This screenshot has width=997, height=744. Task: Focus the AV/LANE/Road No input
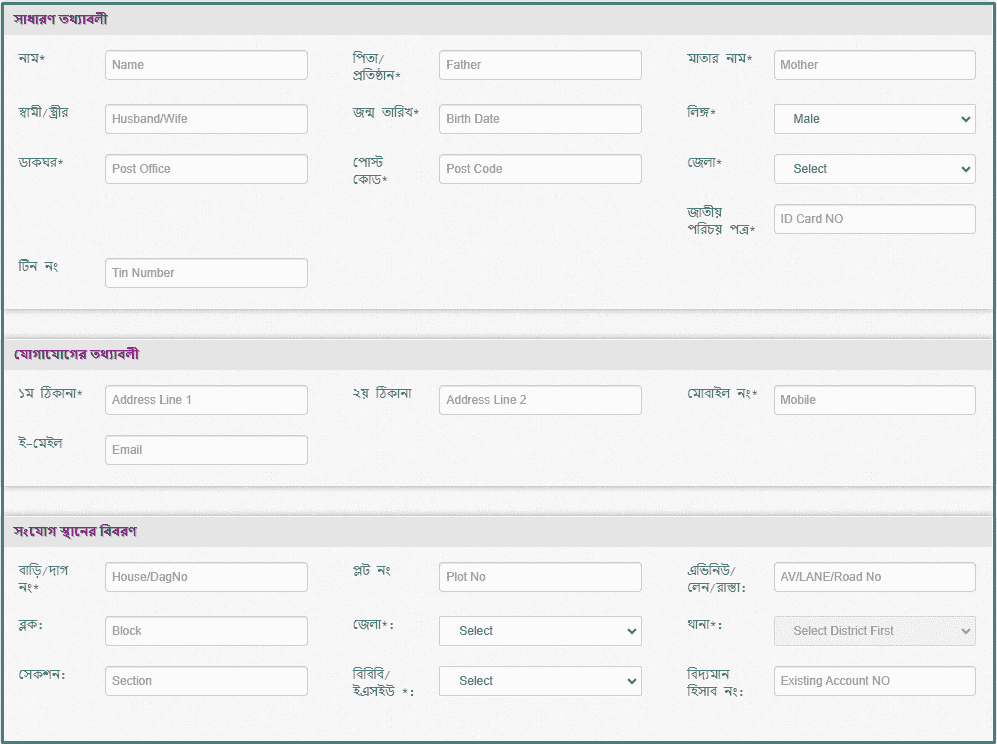[874, 577]
